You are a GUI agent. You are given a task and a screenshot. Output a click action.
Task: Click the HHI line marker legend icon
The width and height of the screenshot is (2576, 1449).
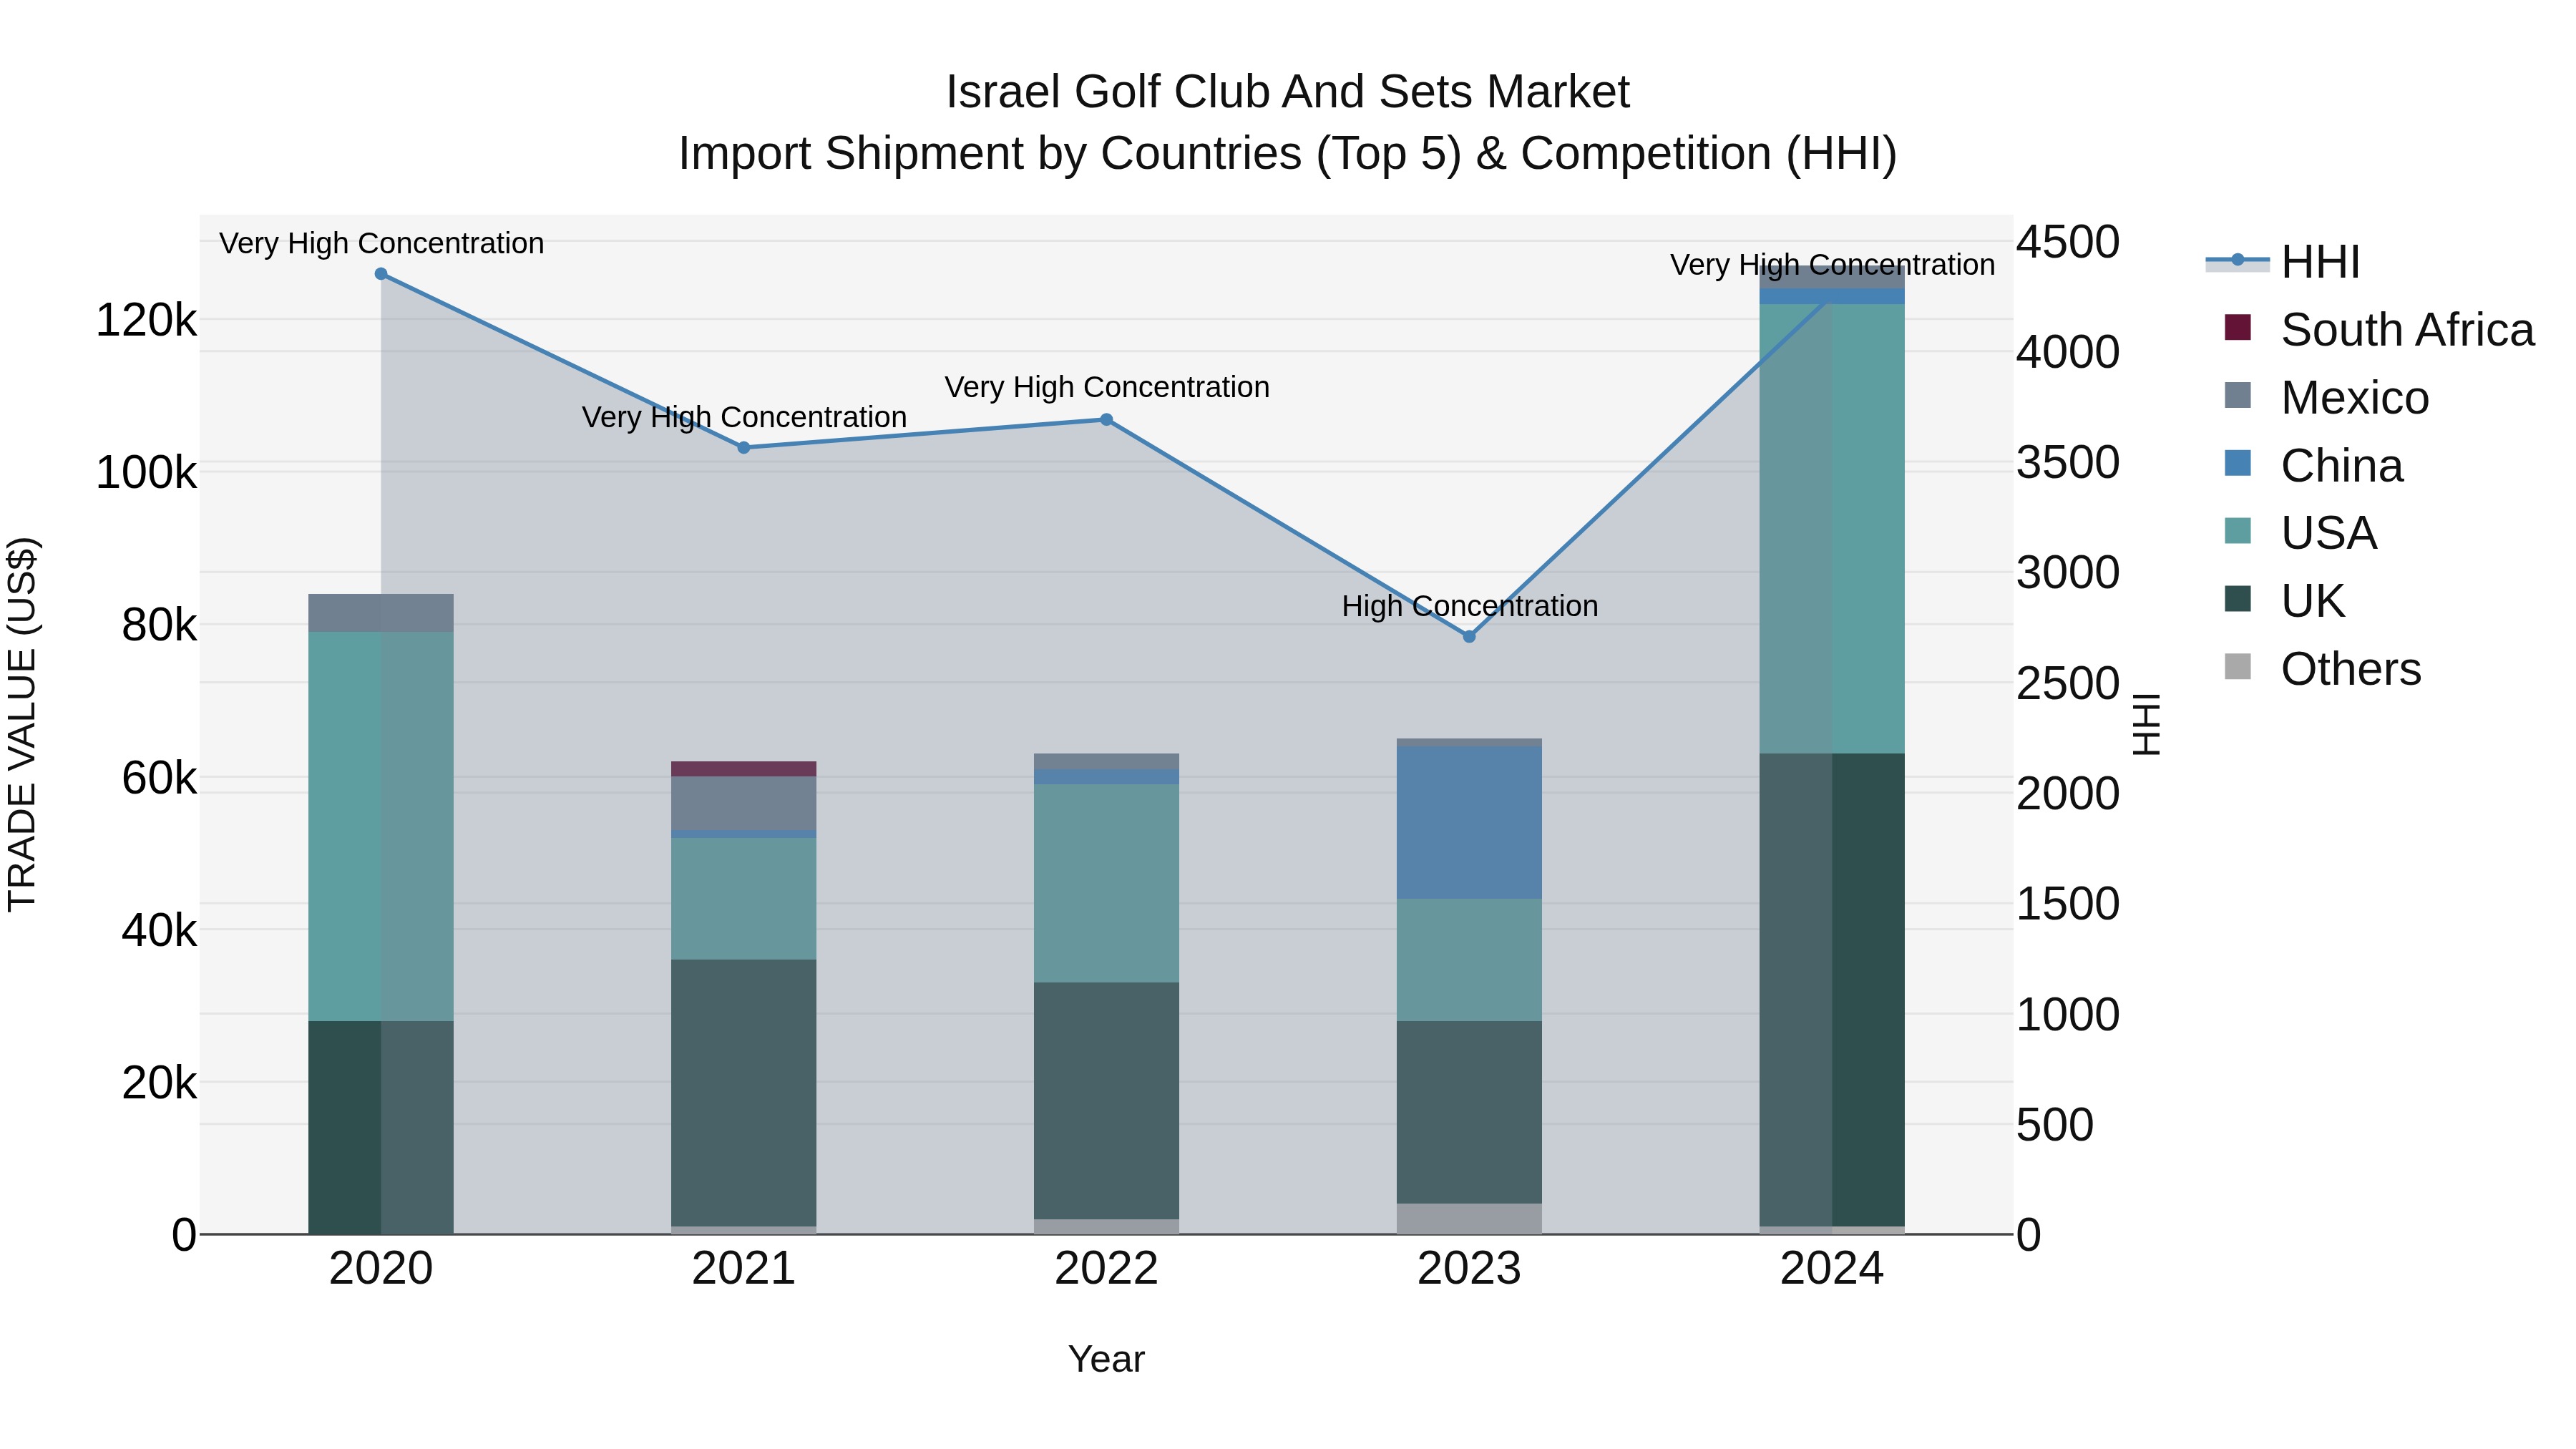2238,260
